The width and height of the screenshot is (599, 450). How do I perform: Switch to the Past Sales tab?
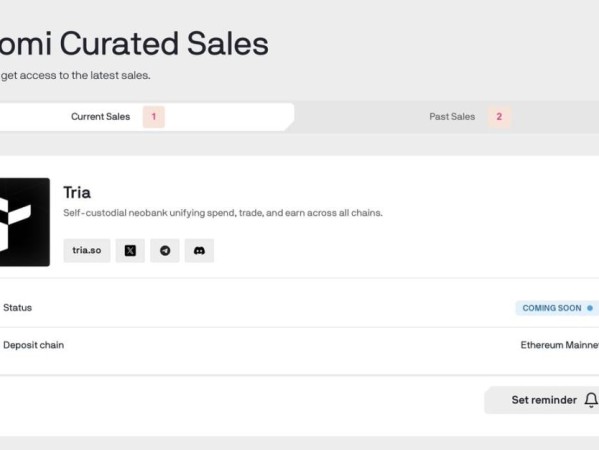point(452,117)
